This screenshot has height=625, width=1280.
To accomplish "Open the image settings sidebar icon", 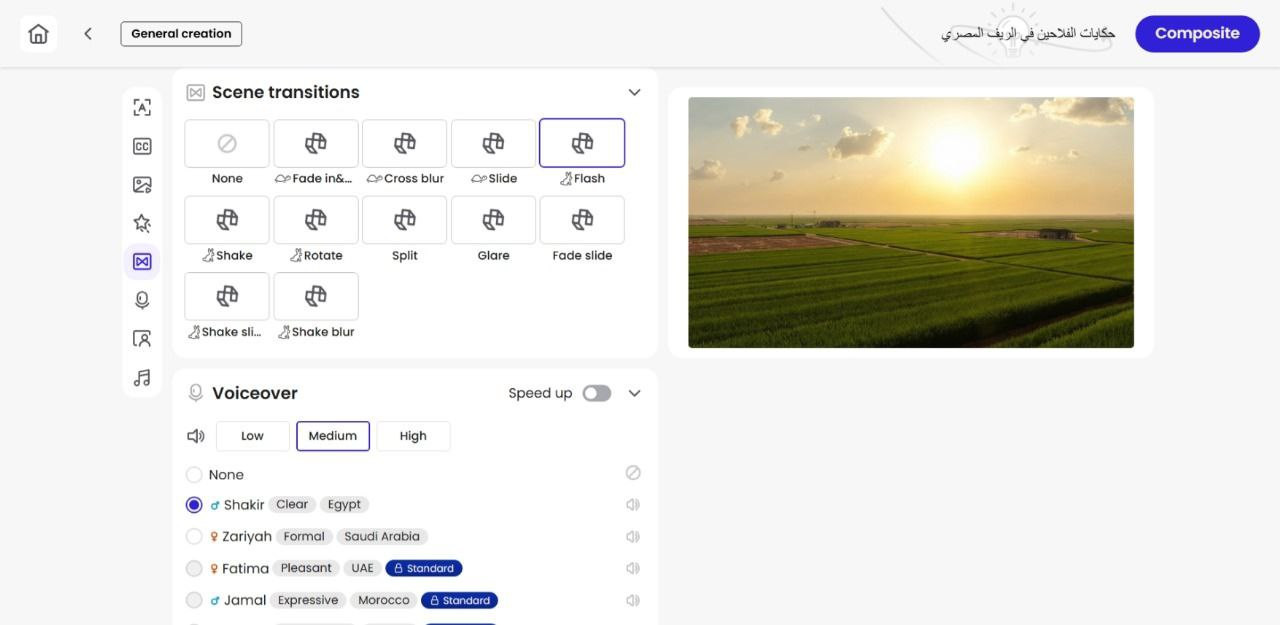I will pos(142,185).
